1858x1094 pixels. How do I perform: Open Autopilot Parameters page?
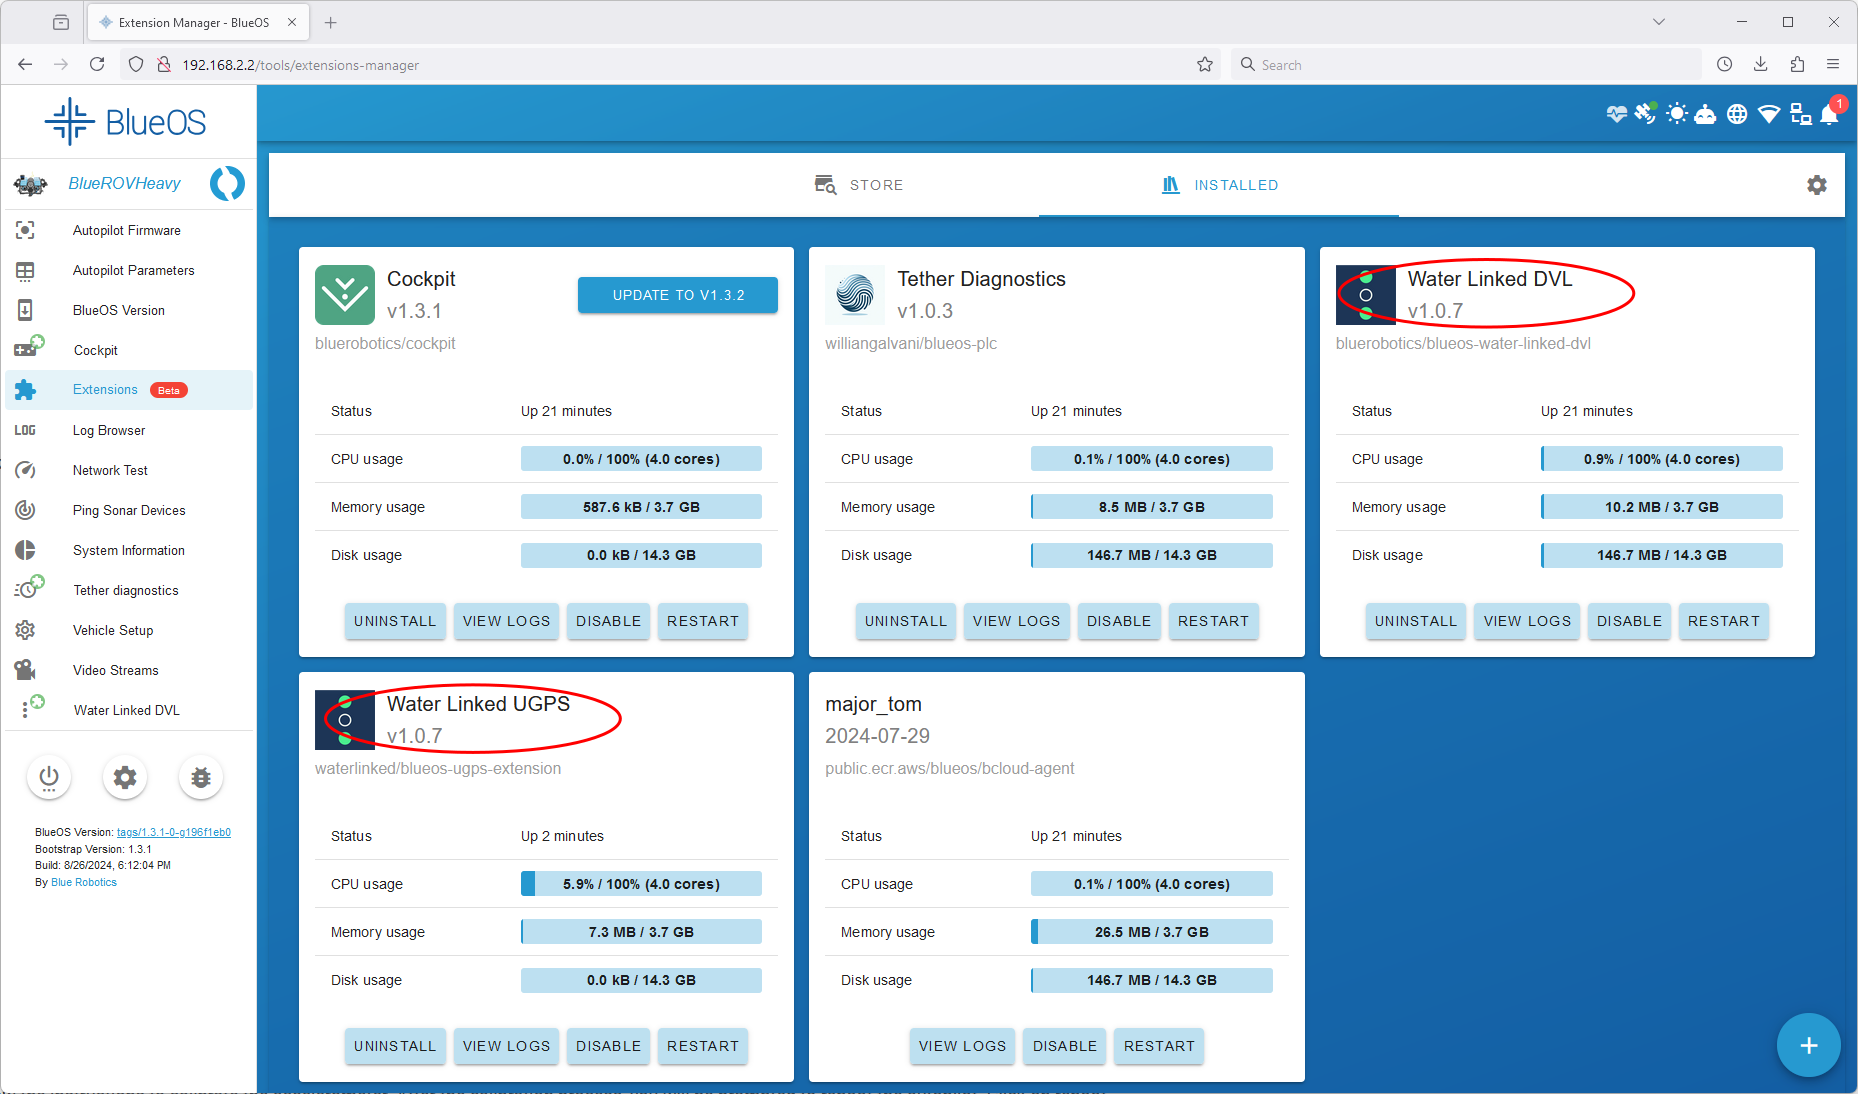point(129,270)
